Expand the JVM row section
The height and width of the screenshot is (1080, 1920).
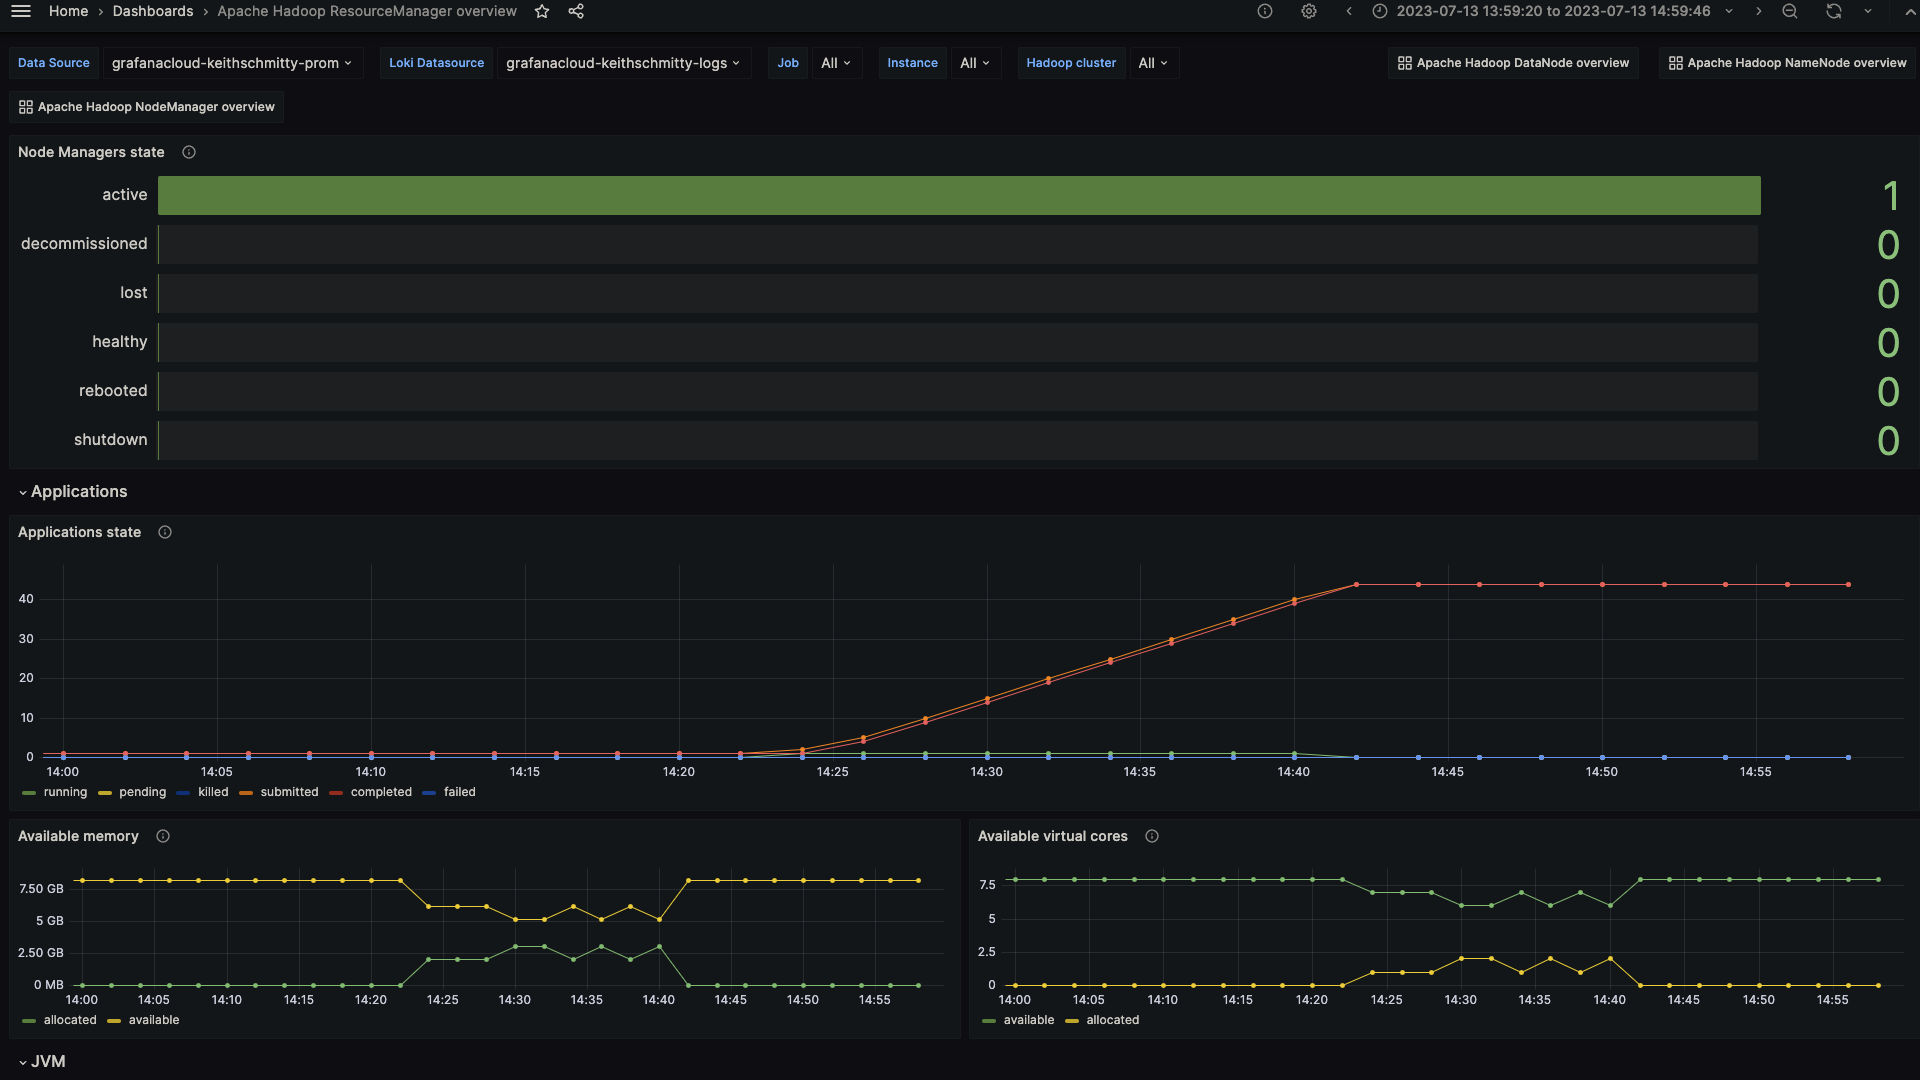coord(47,1062)
